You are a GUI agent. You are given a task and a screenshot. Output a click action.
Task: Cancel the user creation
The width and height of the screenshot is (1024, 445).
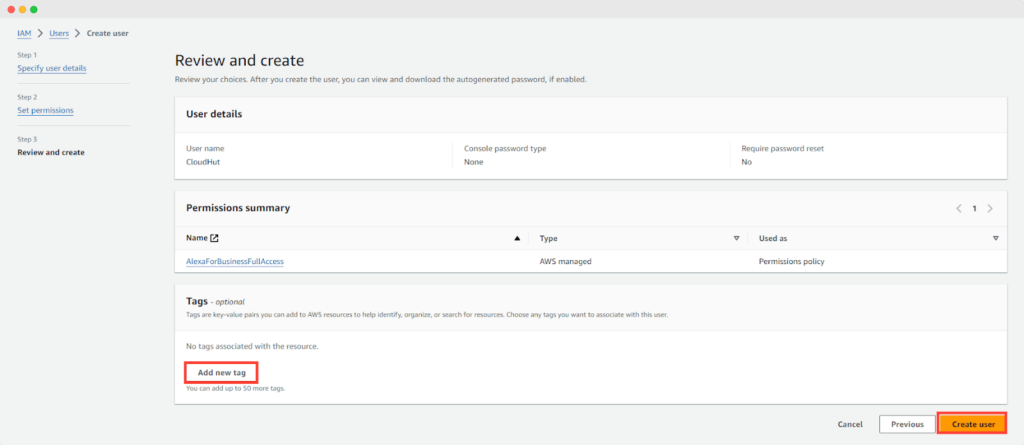850,425
